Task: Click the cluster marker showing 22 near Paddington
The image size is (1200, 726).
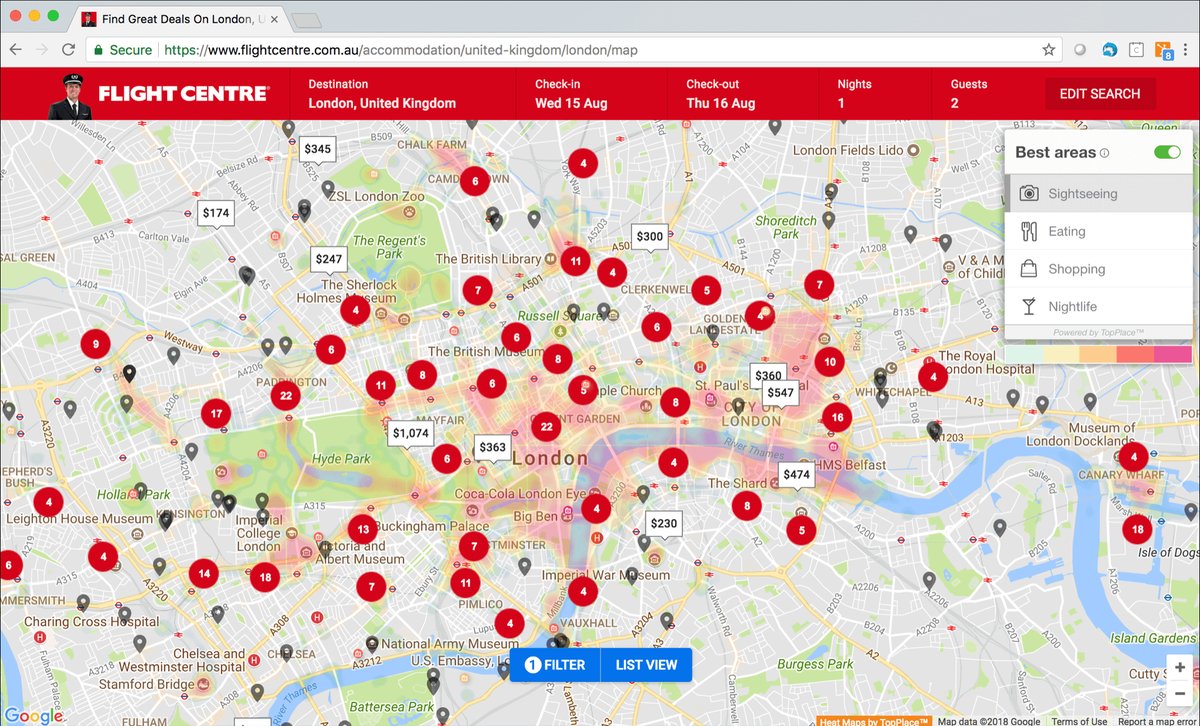Action: (286, 395)
